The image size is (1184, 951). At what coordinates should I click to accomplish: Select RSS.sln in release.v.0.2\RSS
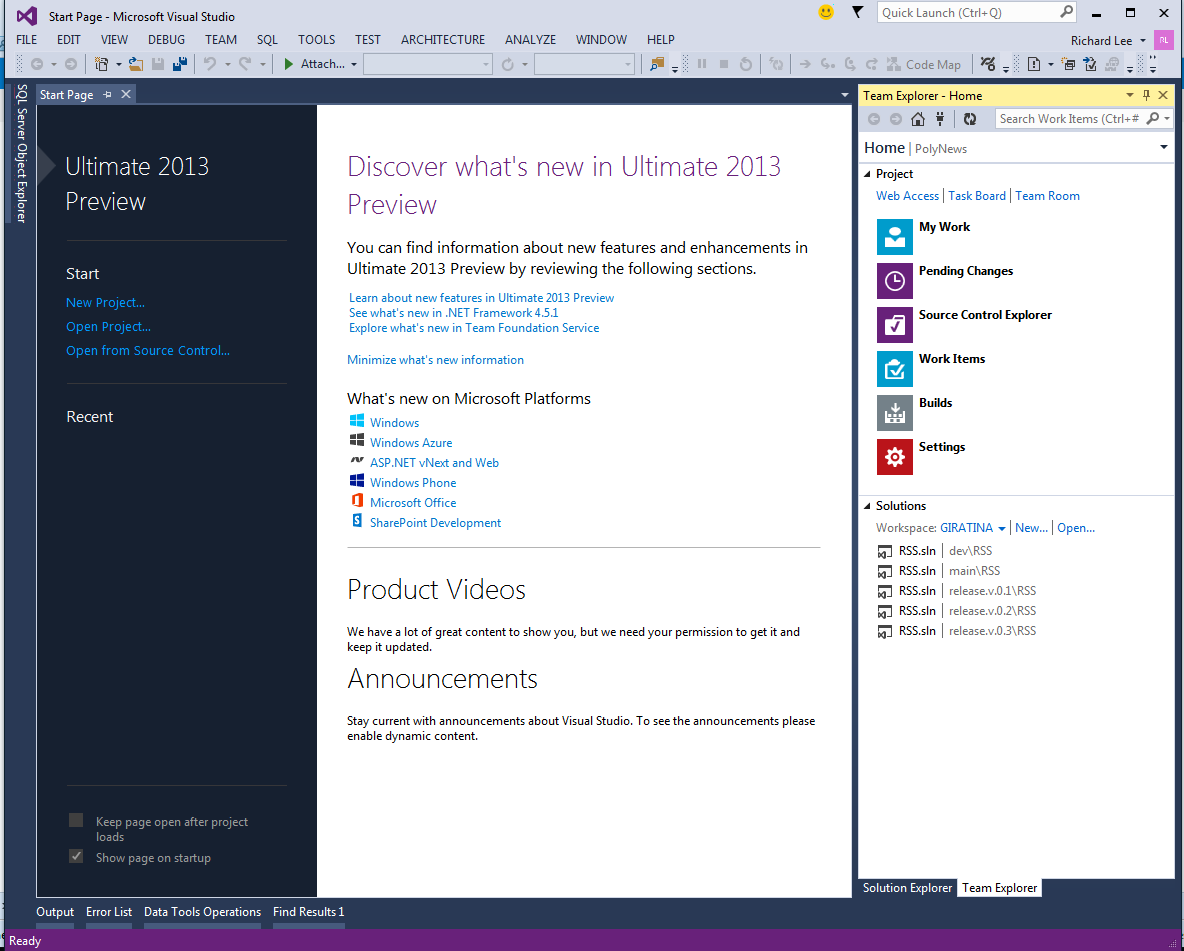click(956, 610)
